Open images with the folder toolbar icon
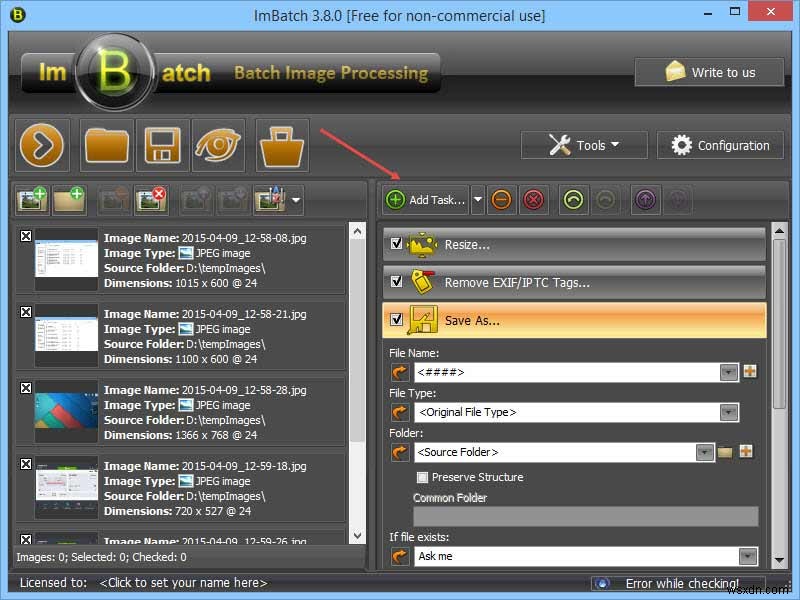 point(106,145)
